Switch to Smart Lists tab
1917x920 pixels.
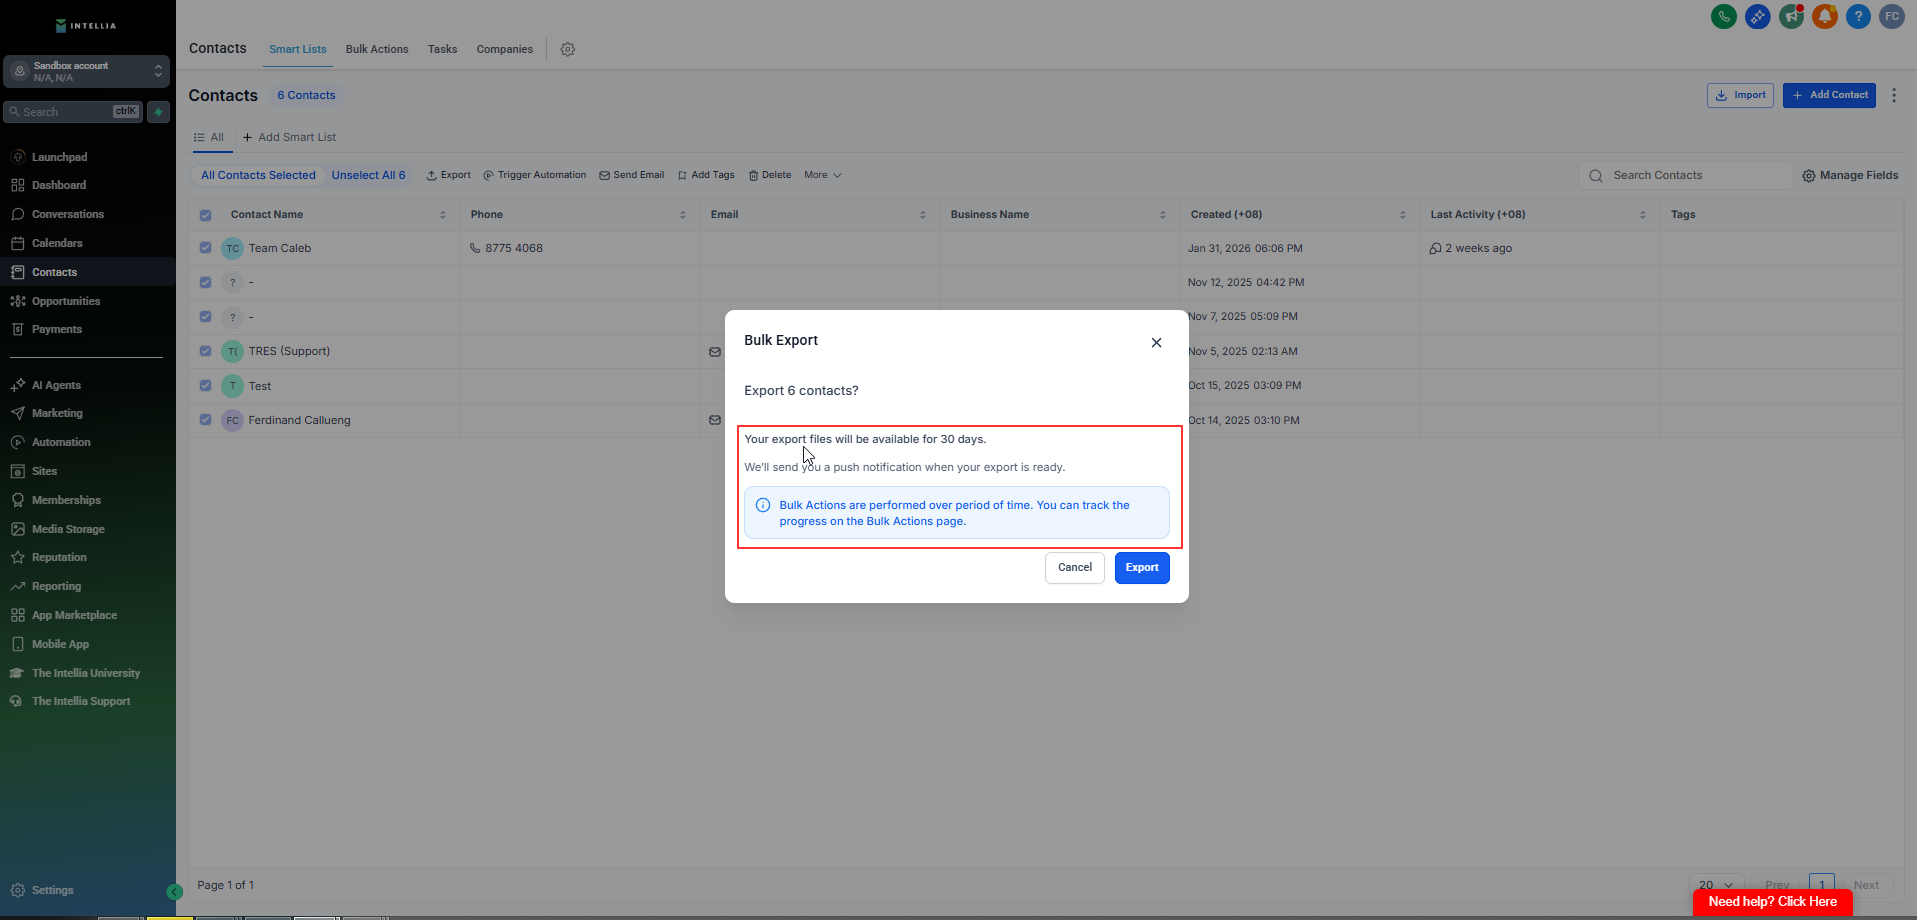pyautogui.click(x=298, y=49)
